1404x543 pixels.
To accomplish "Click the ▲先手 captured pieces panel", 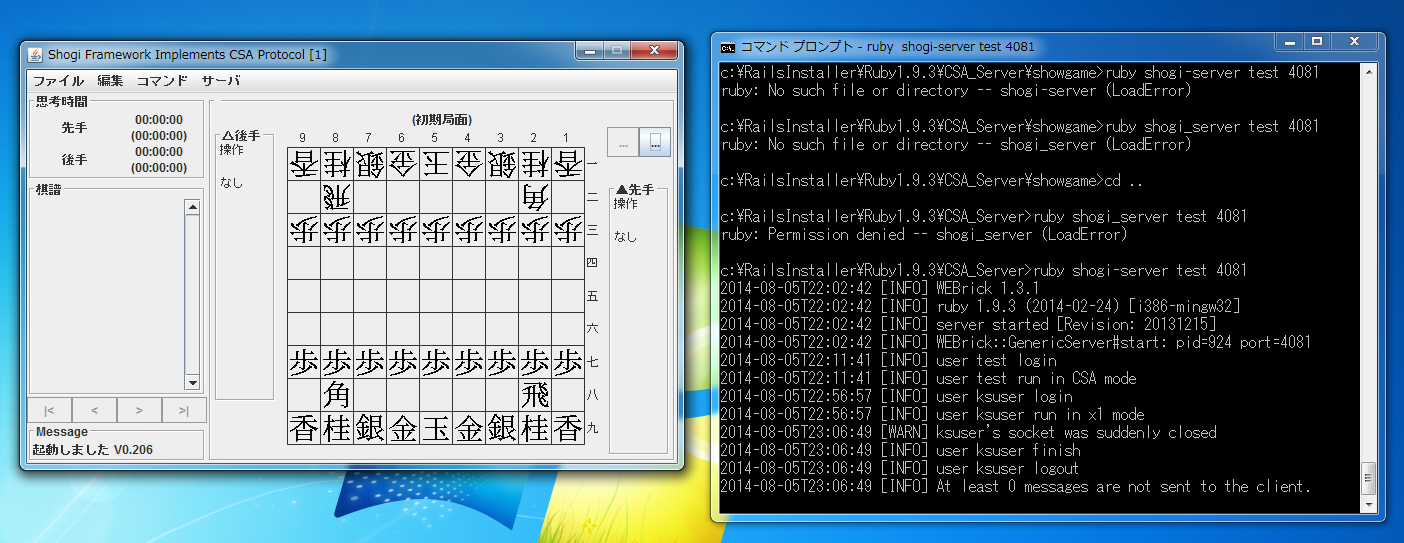I will pyautogui.click(x=638, y=320).
